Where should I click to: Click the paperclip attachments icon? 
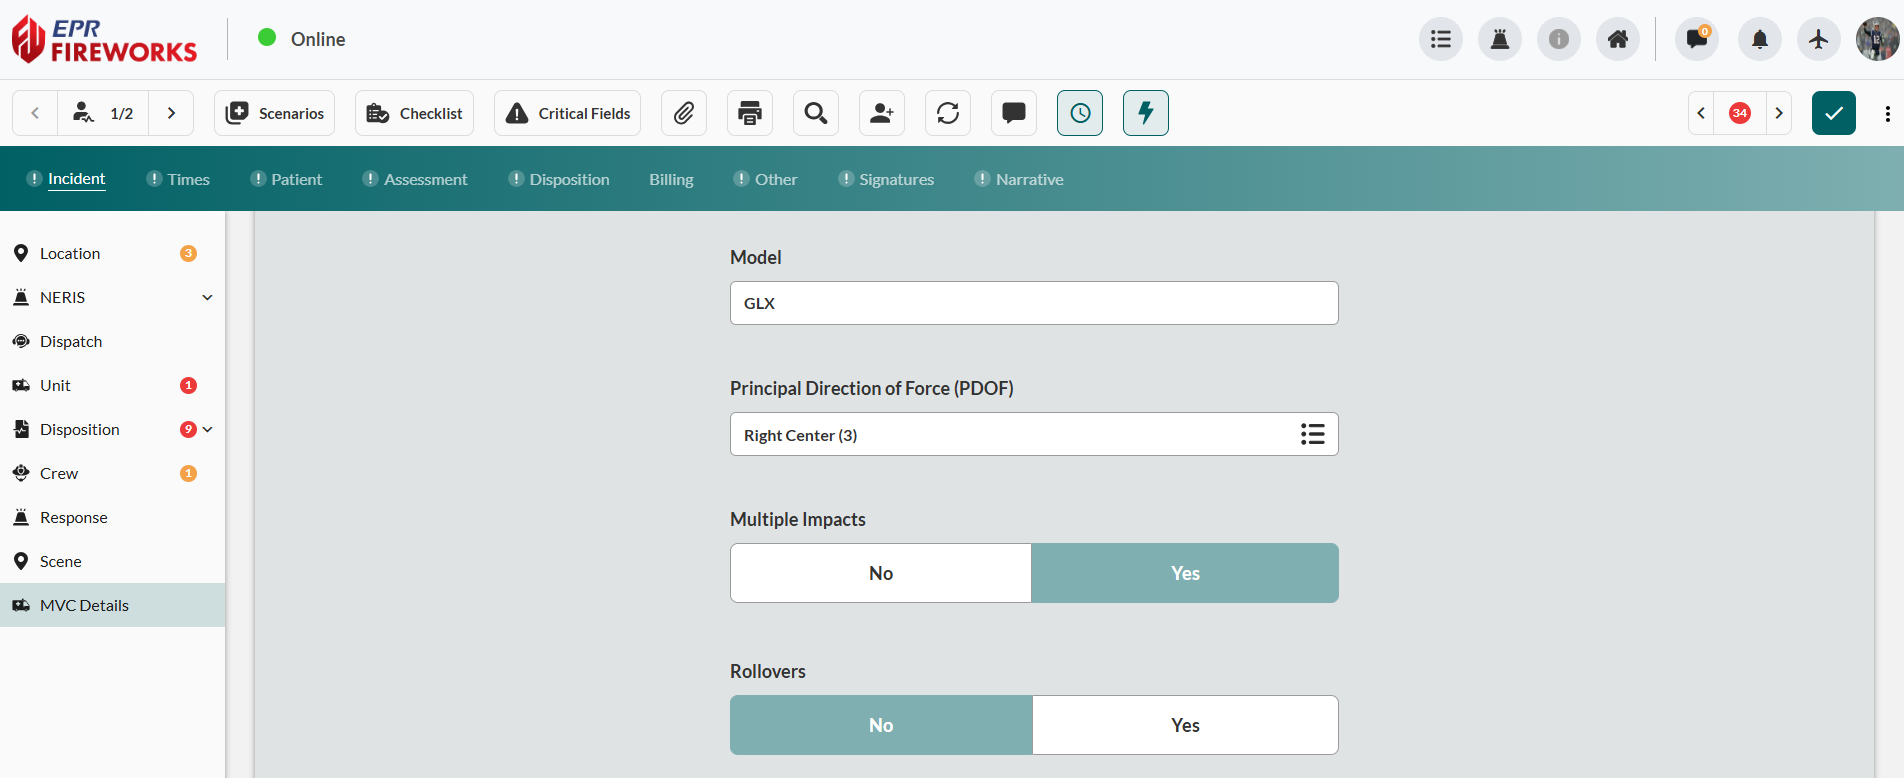click(683, 113)
